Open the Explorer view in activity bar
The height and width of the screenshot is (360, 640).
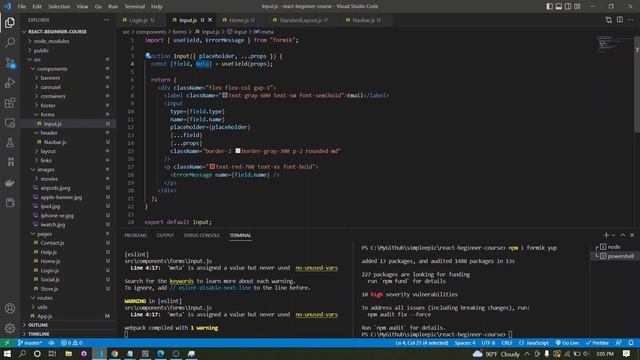click(x=10, y=22)
